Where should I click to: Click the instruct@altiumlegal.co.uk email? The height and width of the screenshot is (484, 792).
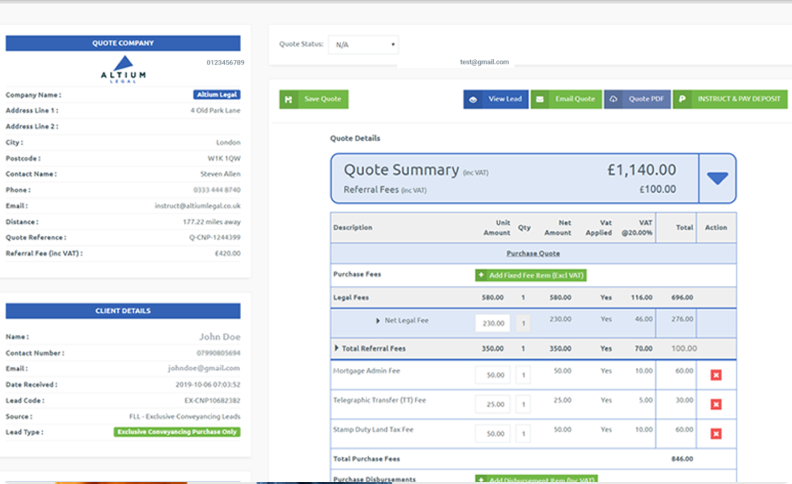pos(197,206)
